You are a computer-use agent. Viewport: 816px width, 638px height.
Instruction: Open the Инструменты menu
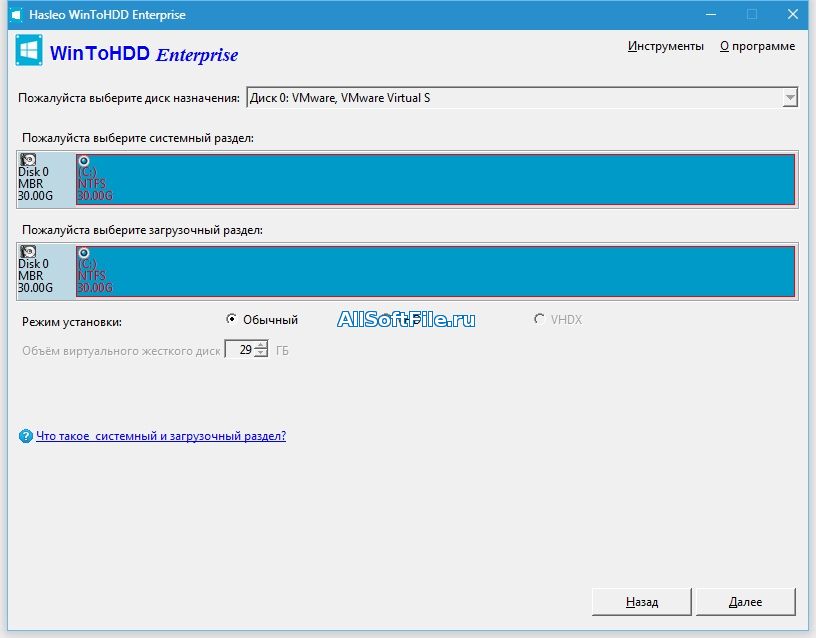click(x=666, y=46)
